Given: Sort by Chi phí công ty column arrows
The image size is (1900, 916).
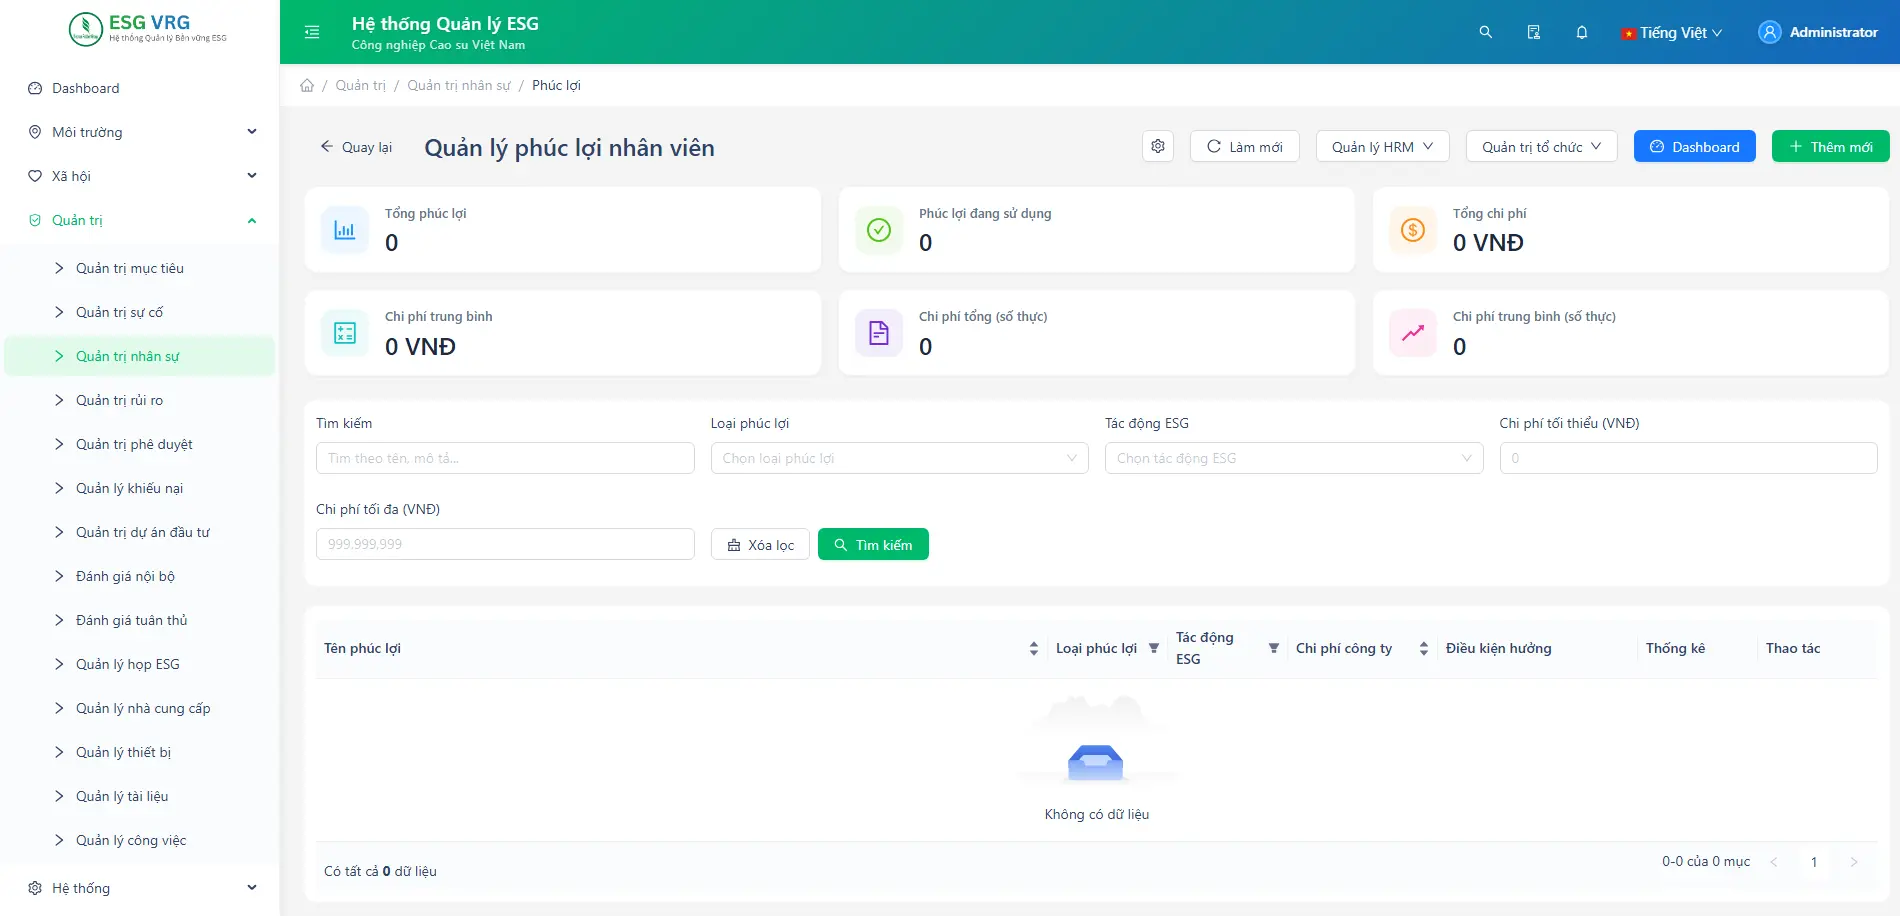Looking at the screenshot, I should [x=1424, y=648].
